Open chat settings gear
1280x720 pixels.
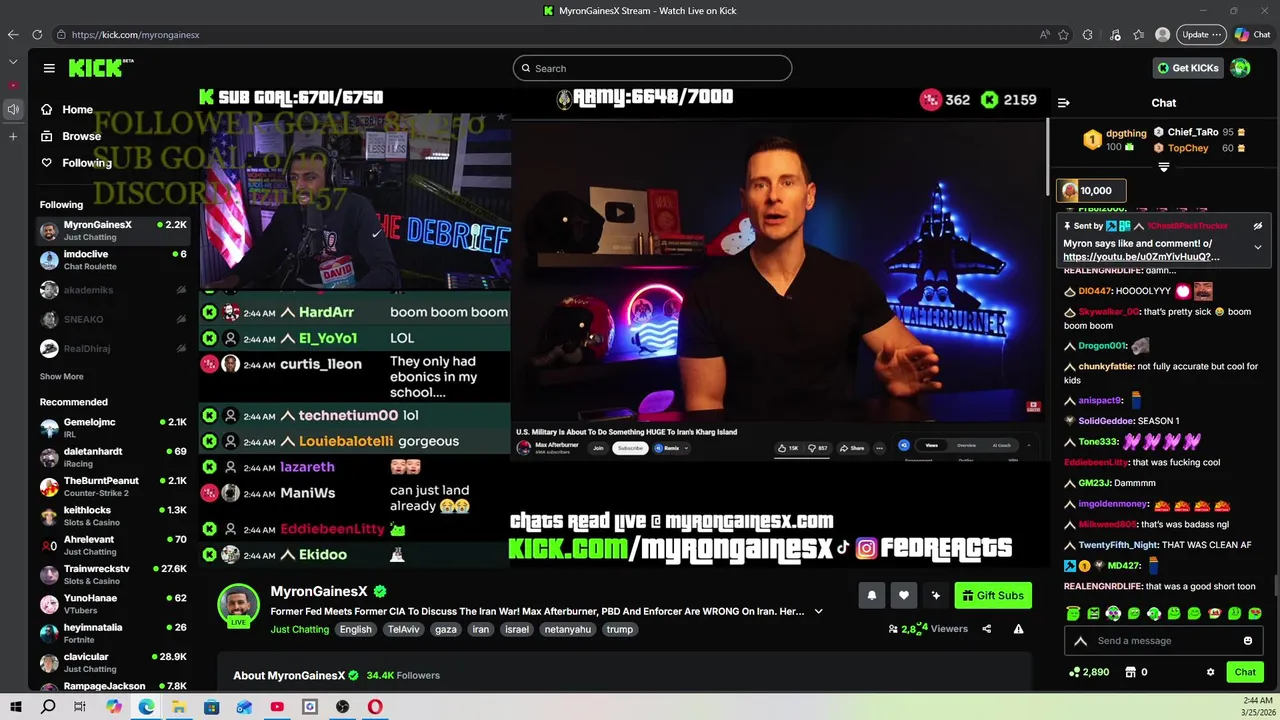[1210, 672]
